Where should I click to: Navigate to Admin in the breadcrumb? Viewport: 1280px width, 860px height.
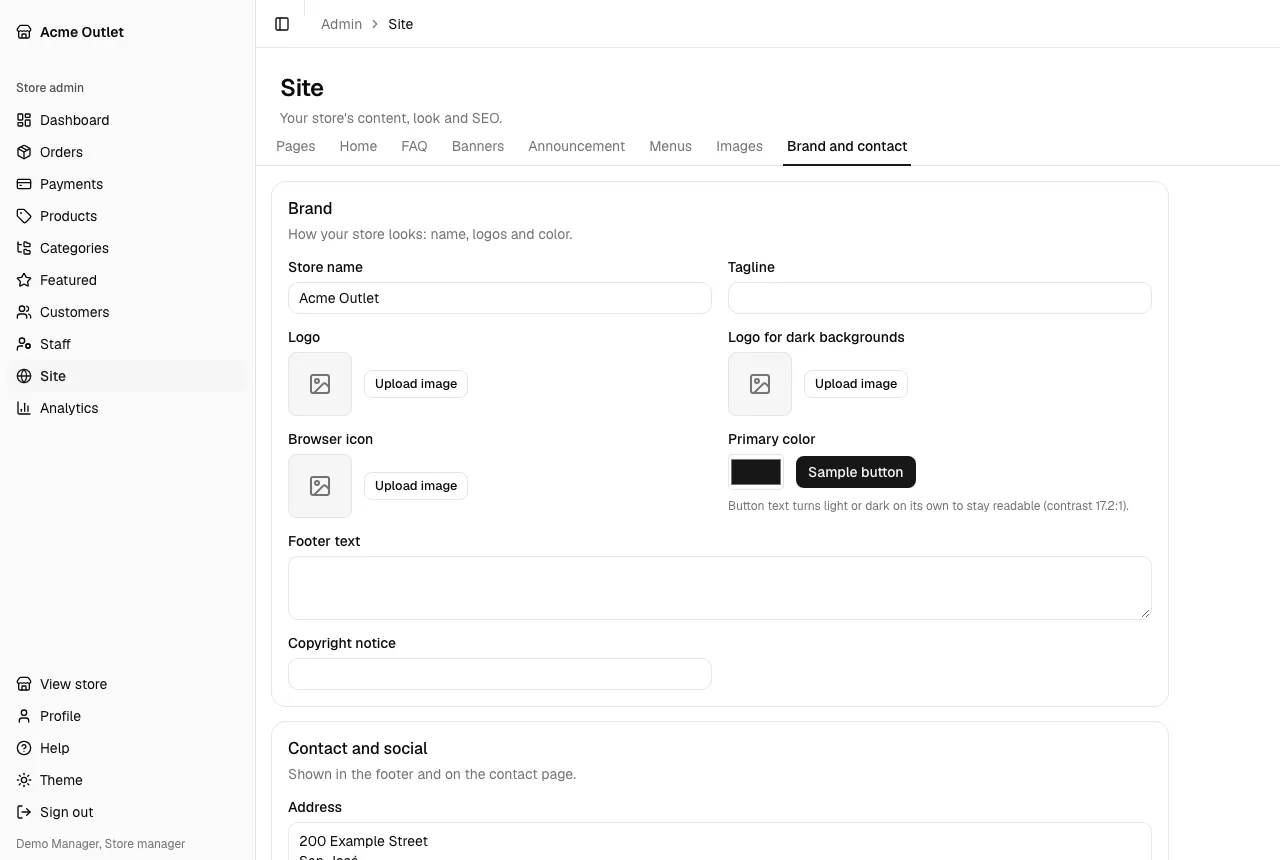coord(341,24)
